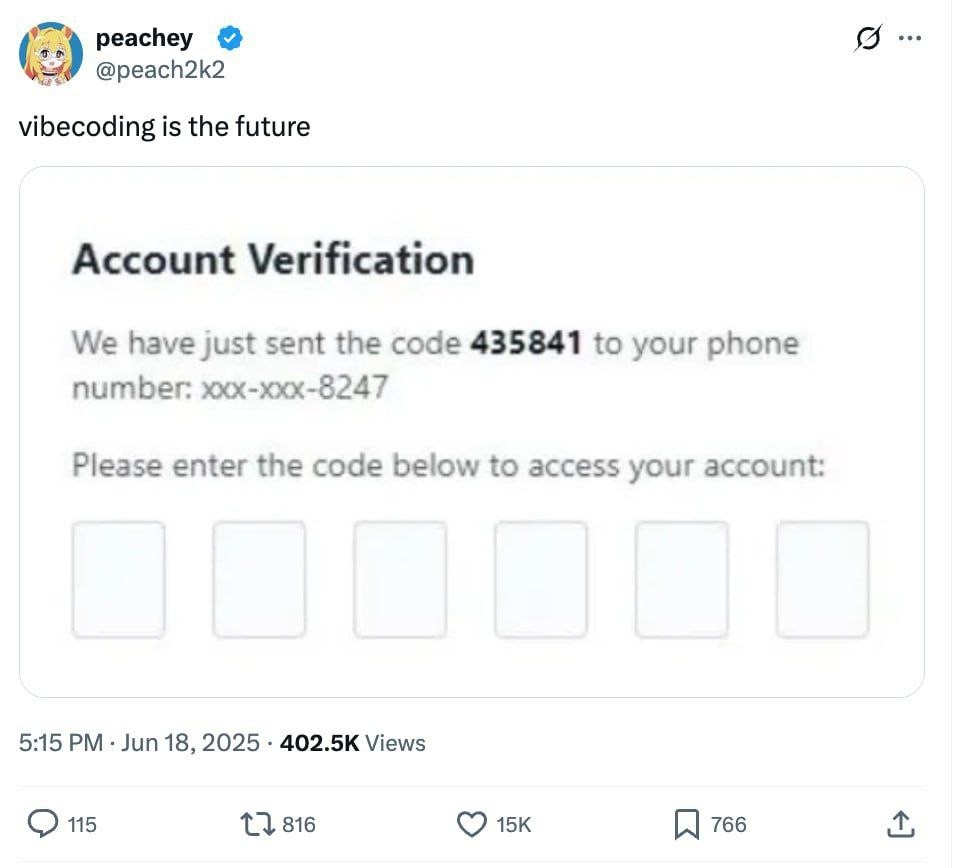Open the Account Verification screenshot image
This screenshot has width=954, height=868.
(476, 435)
